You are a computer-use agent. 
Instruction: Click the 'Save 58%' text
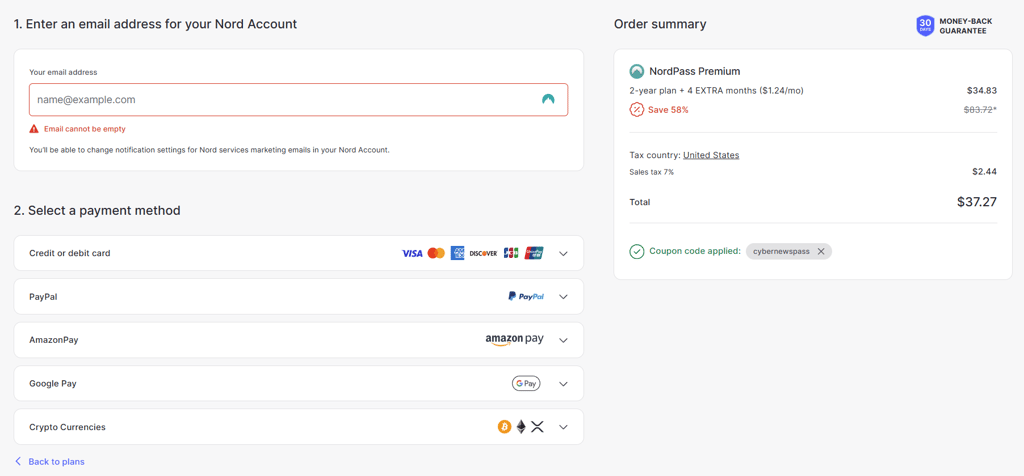668,110
